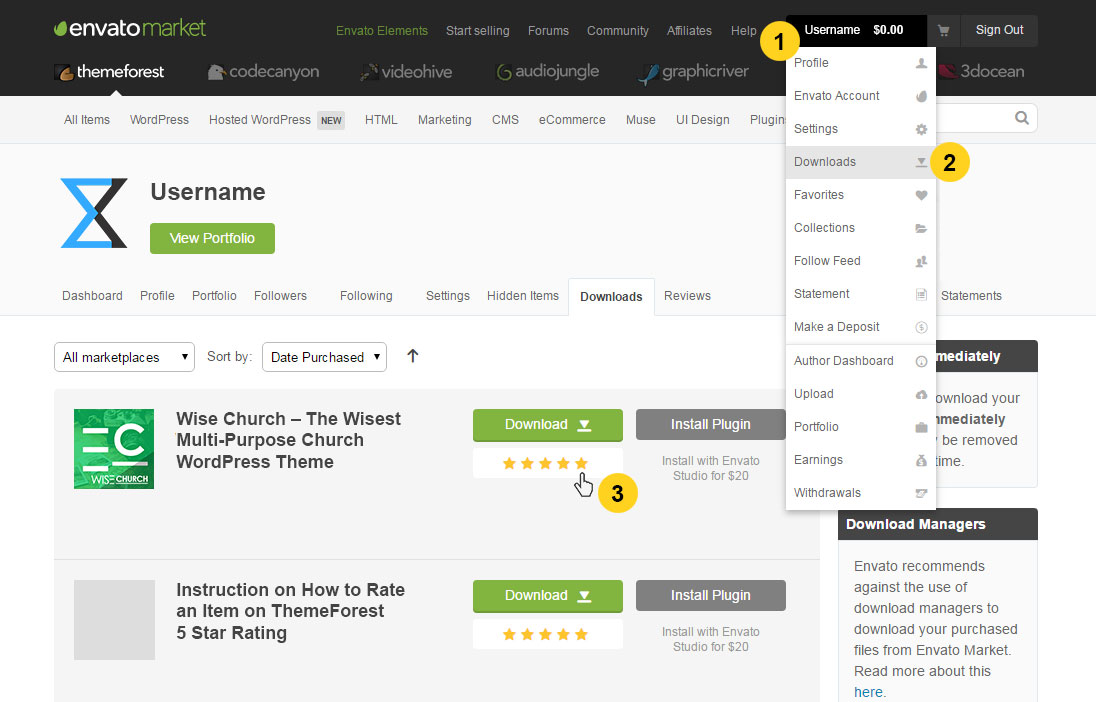This screenshot has width=1096, height=702.
Task: Open the shopping cart icon
Action: [944, 31]
